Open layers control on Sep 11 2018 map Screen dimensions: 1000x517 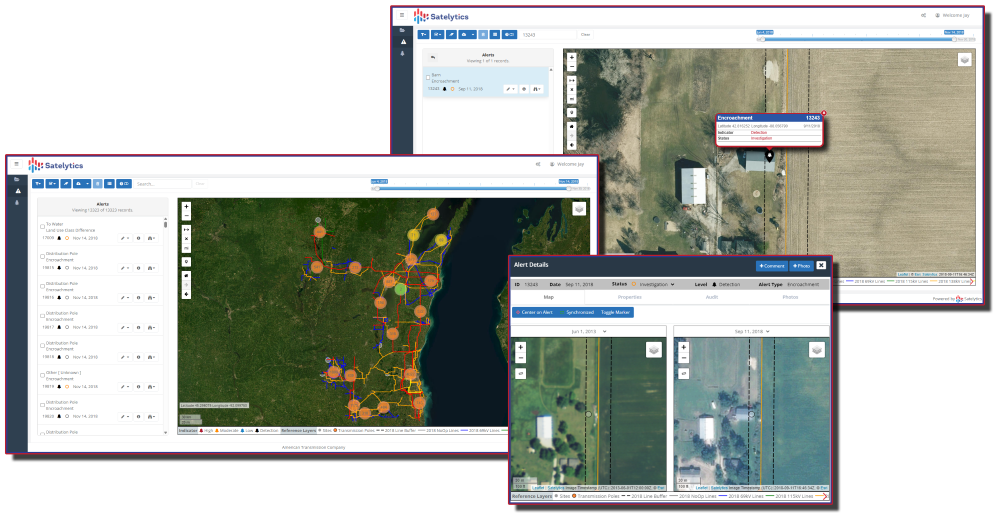pos(817,349)
